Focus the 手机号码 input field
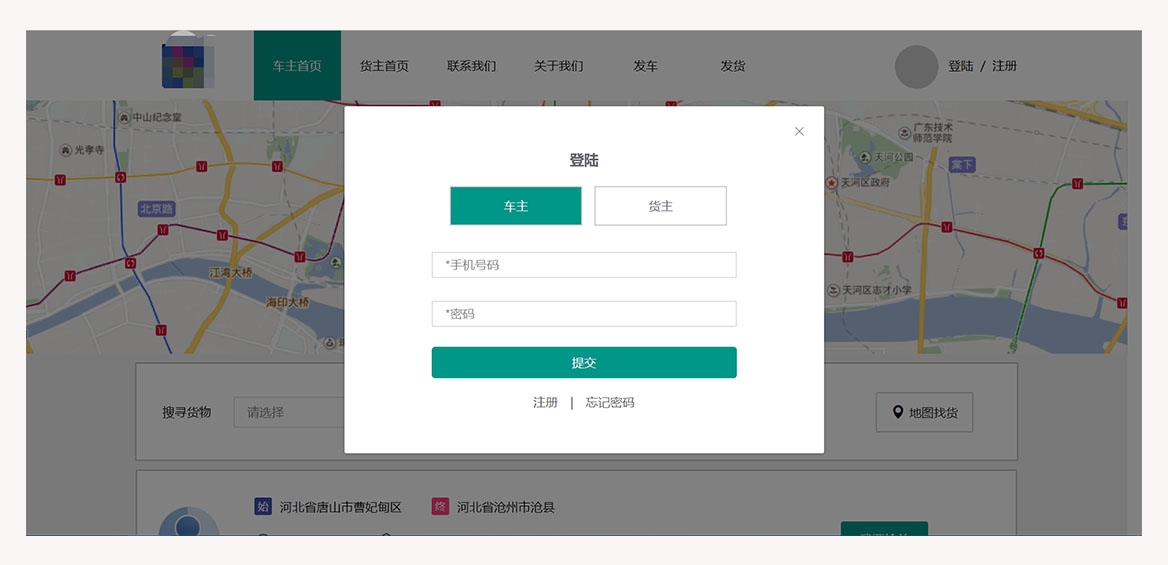 pyautogui.click(x=584, y=265)
